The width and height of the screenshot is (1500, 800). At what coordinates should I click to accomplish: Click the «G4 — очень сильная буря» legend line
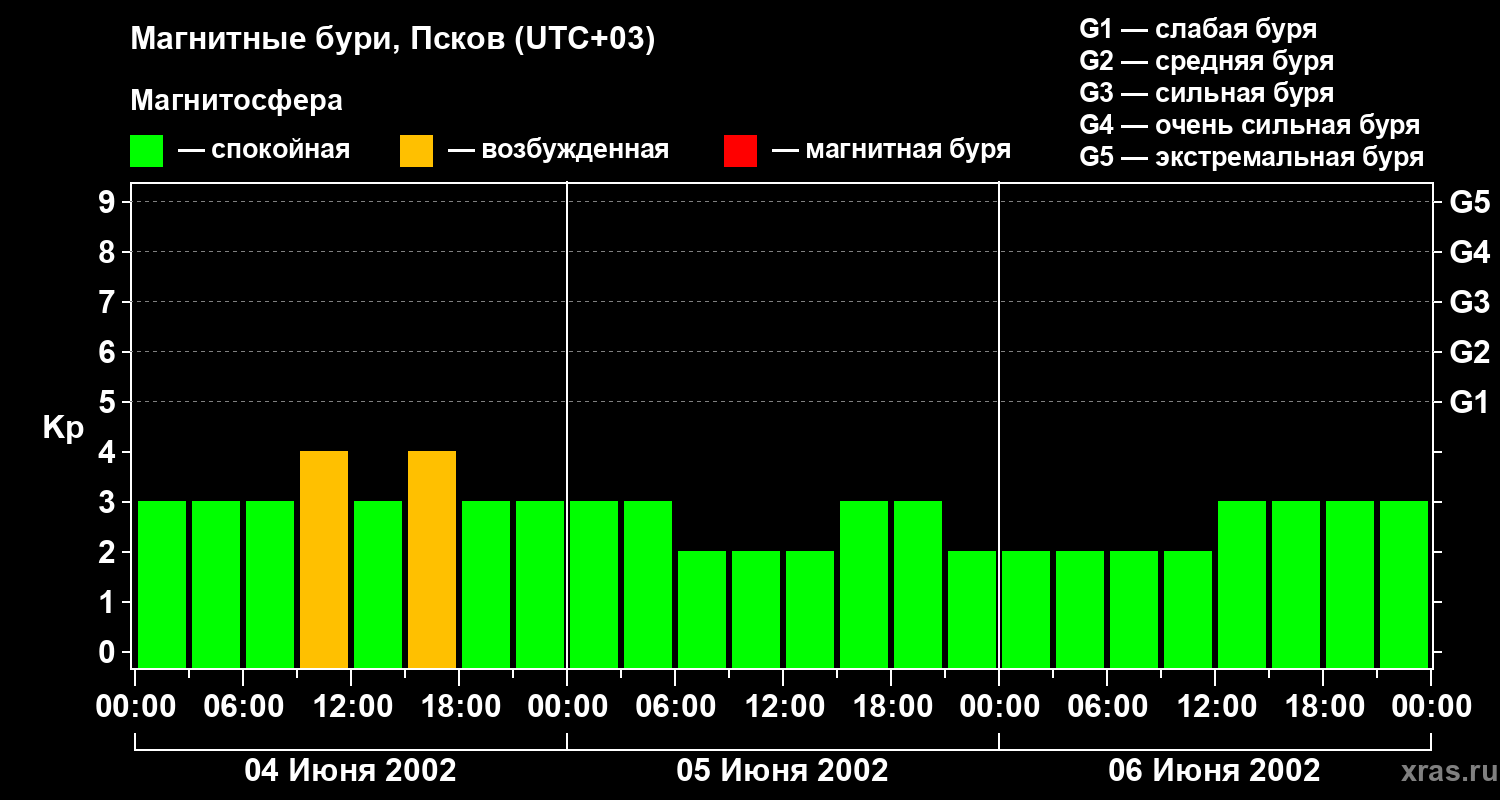(1249, 125)
